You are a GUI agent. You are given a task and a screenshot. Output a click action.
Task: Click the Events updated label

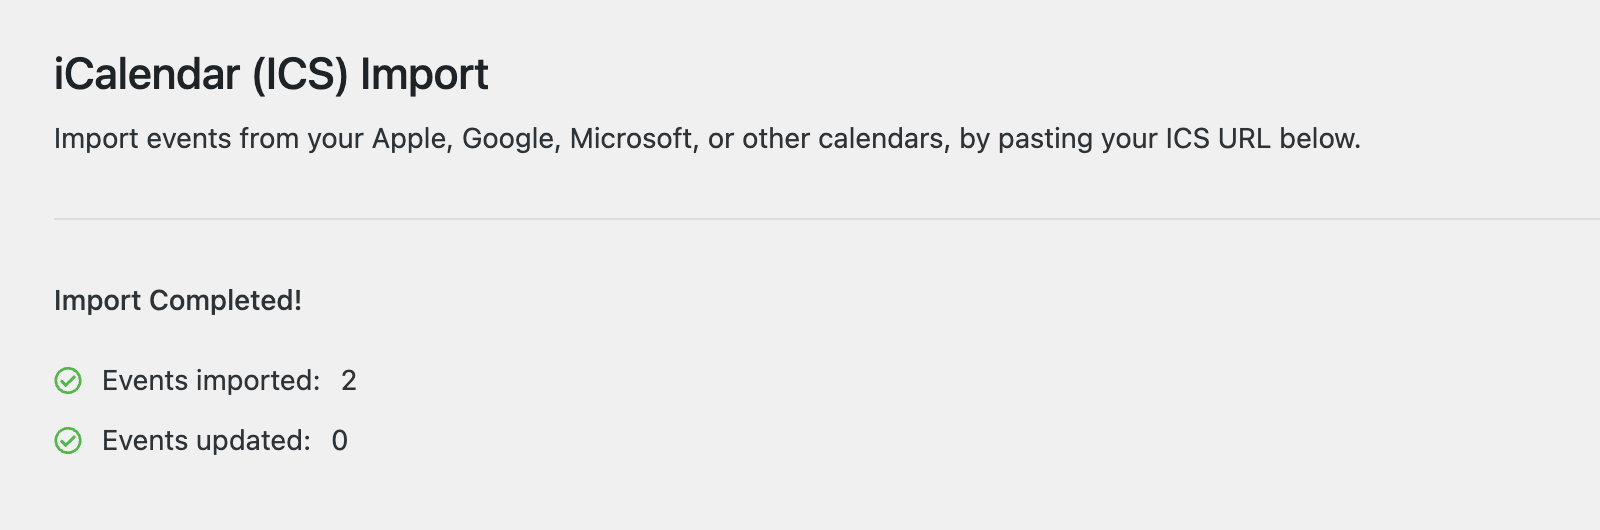pos(206,441)
